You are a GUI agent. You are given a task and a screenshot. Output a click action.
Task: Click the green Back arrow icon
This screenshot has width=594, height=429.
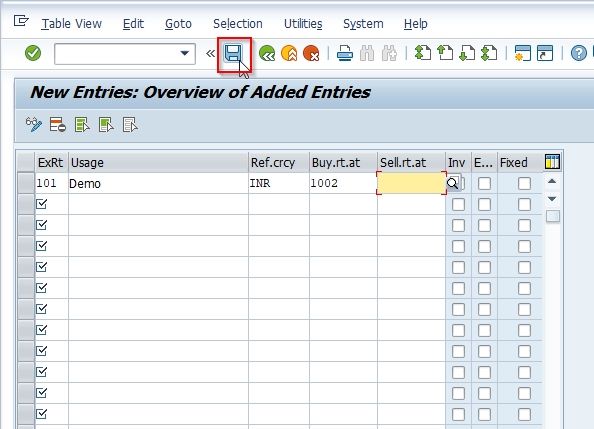point(267,53)
